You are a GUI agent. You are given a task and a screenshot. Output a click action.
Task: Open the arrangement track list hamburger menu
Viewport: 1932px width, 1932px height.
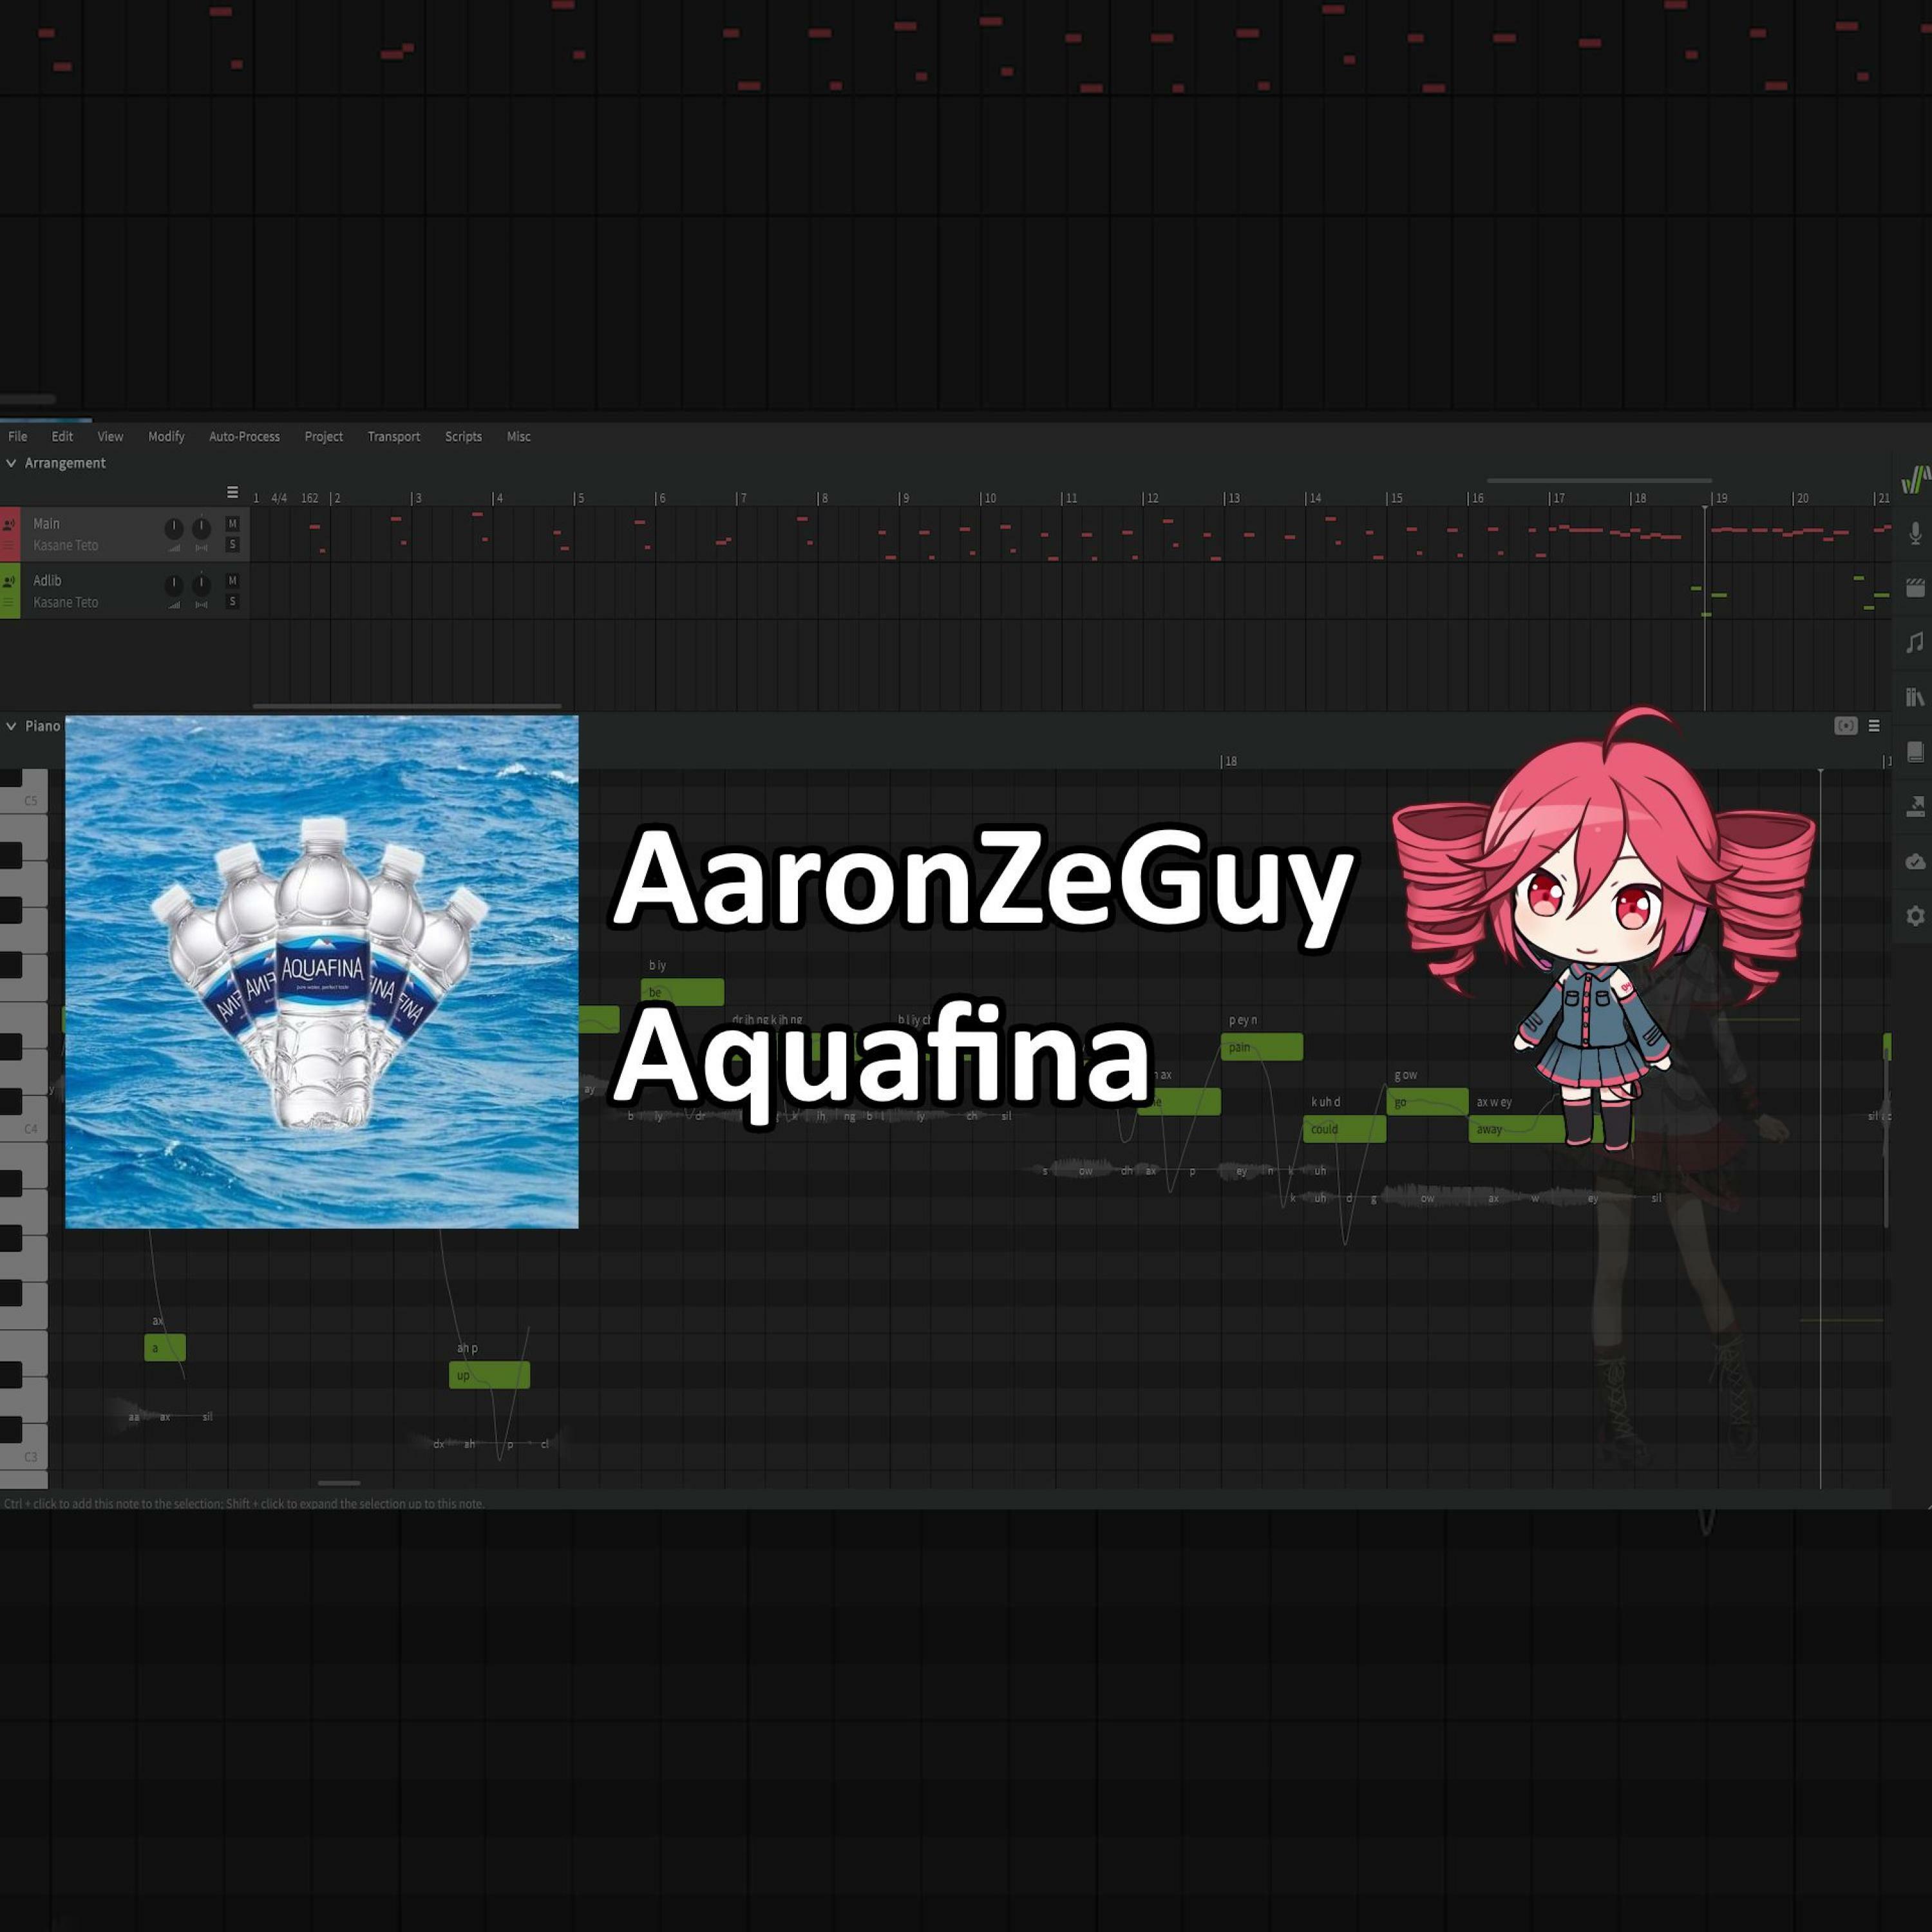tap(233, 492)
